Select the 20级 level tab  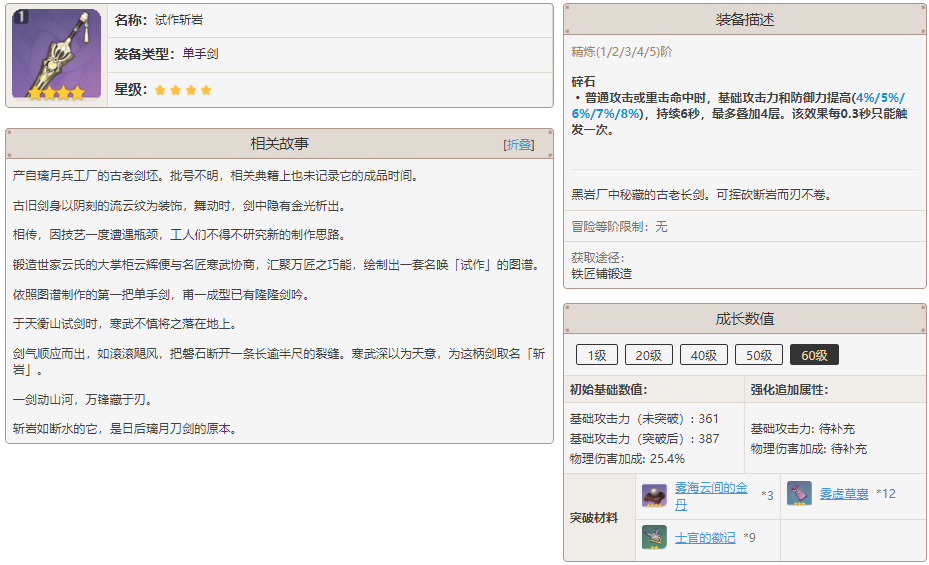[648, 355]
